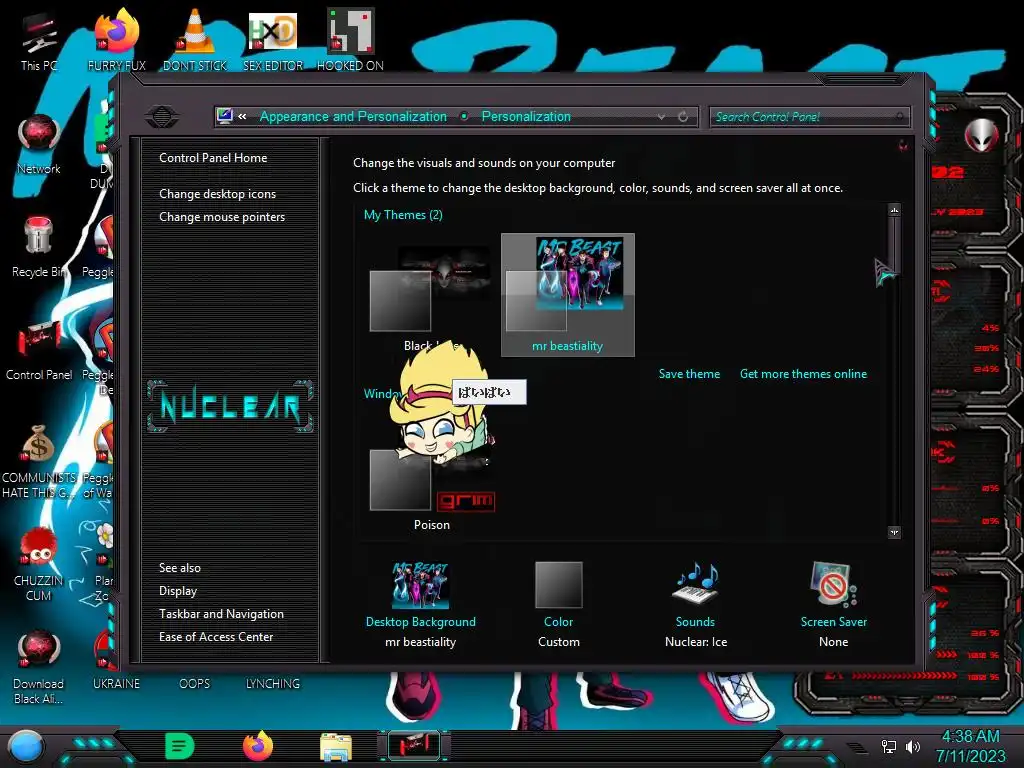Open the Recycle Bin icon
The width and height of the screenshot is (1024, 768).
[x=39, y=247]
